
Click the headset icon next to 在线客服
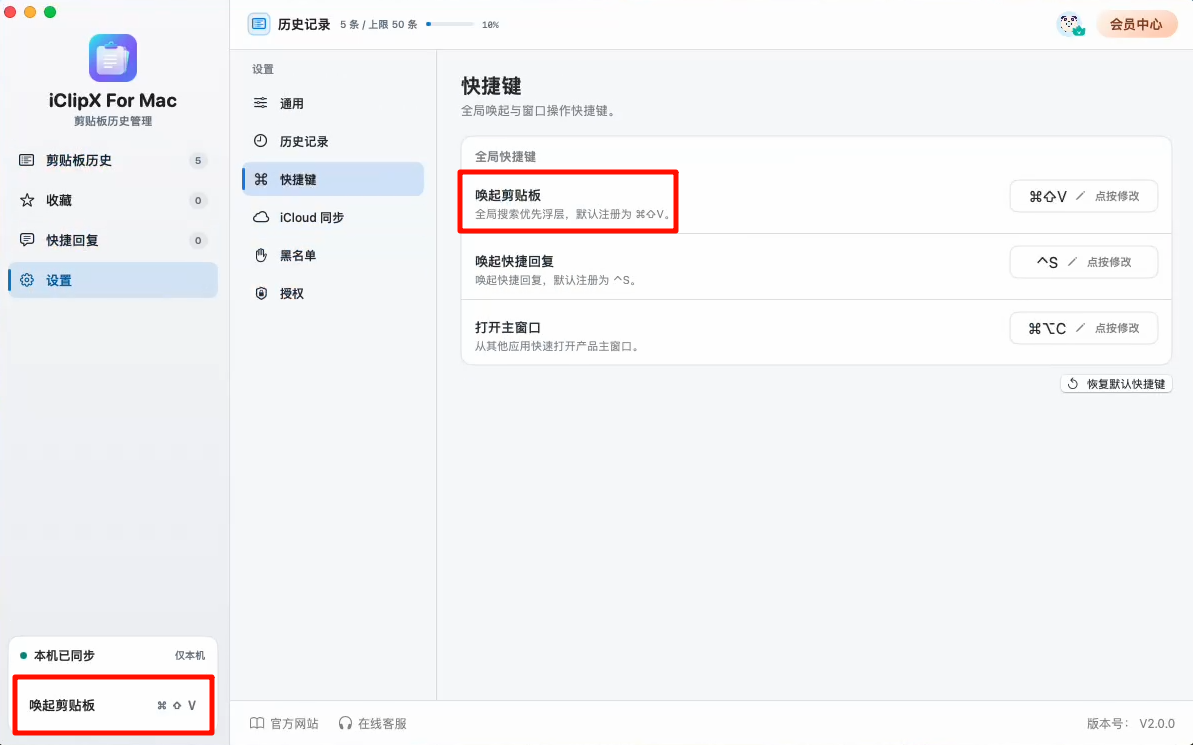pyautogui.click(x=345, y=723)
